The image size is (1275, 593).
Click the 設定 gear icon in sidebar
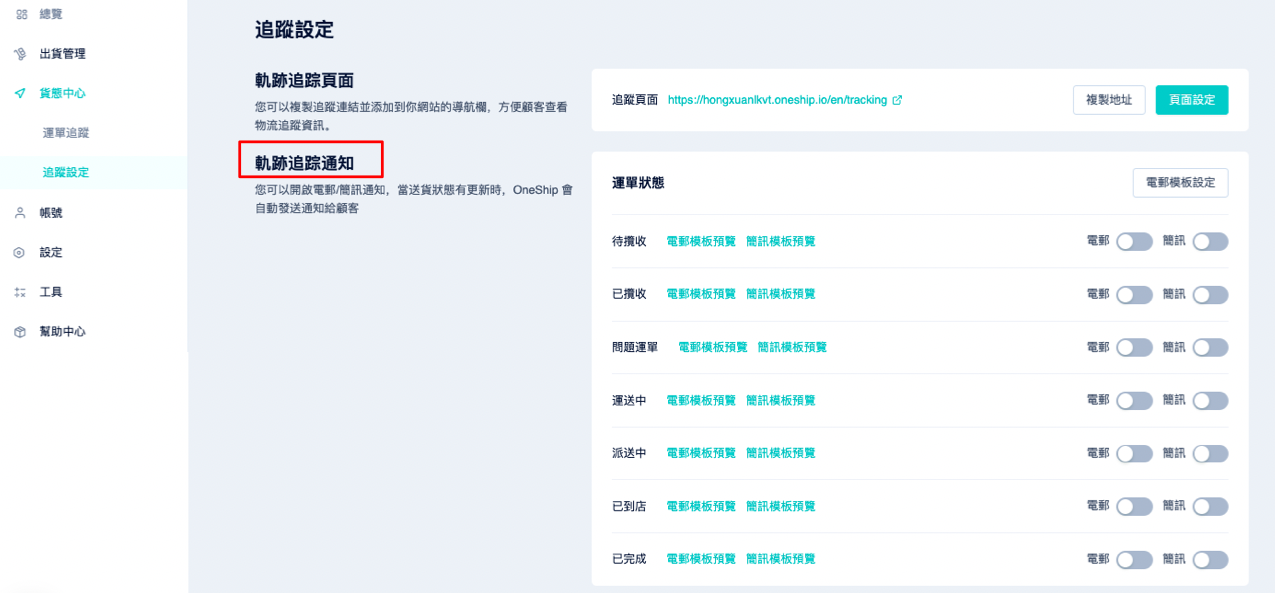click(20, 253)
